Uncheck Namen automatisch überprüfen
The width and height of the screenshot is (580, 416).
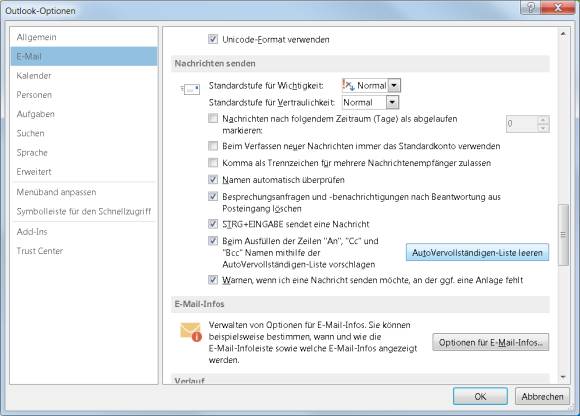point(213,180)
